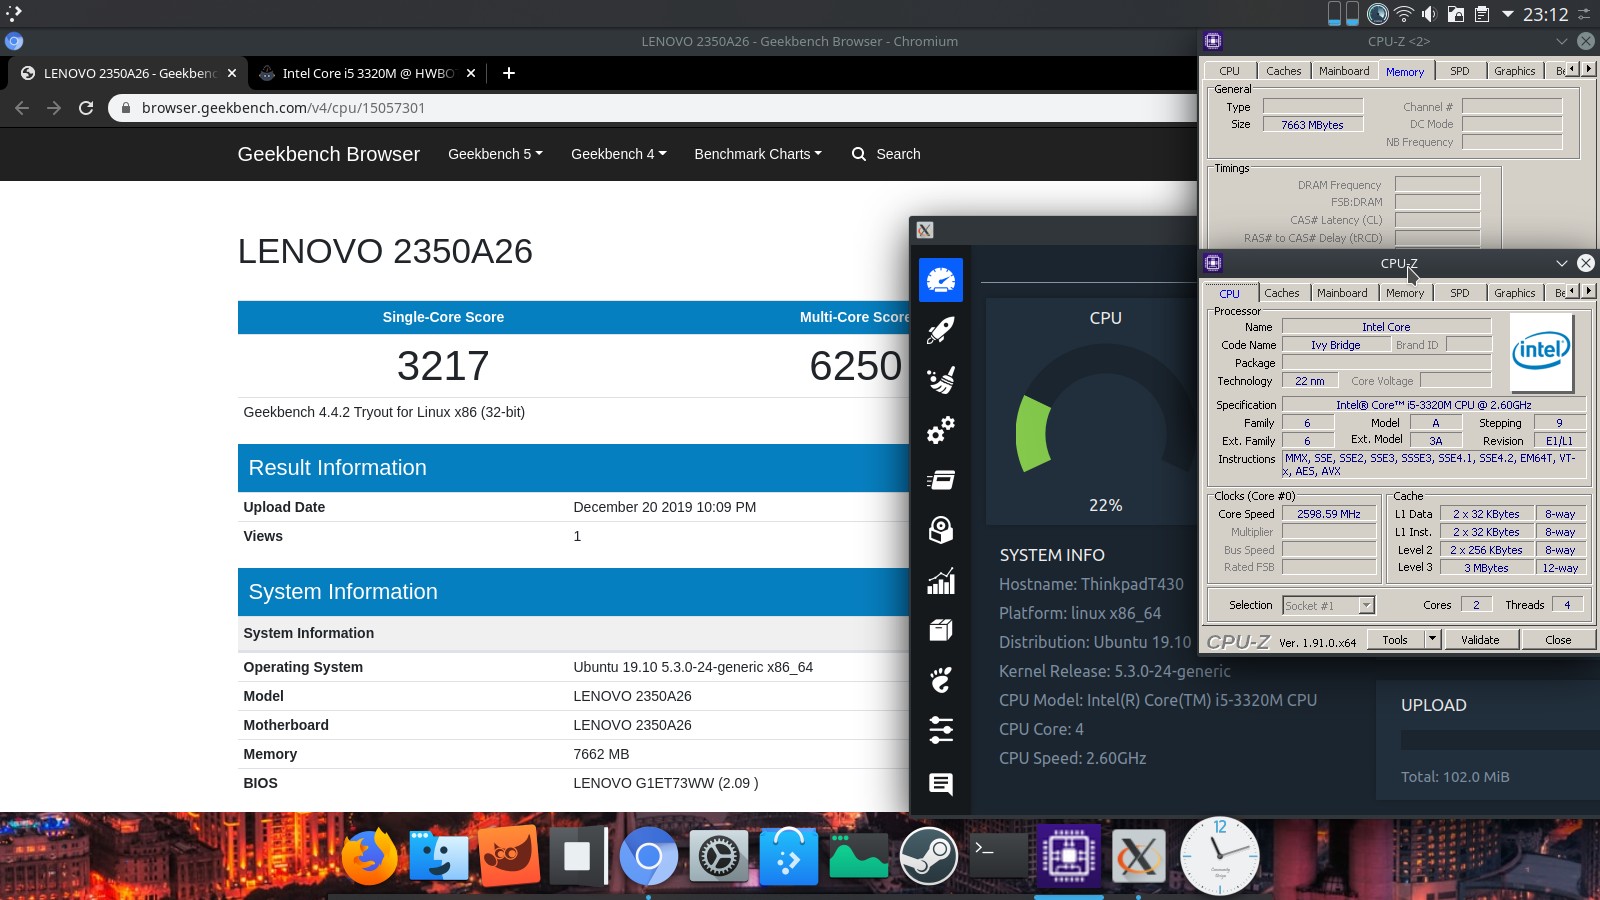
Task: Open the Stacer Dashboard sidebar icon
Action: click(941, 280)
